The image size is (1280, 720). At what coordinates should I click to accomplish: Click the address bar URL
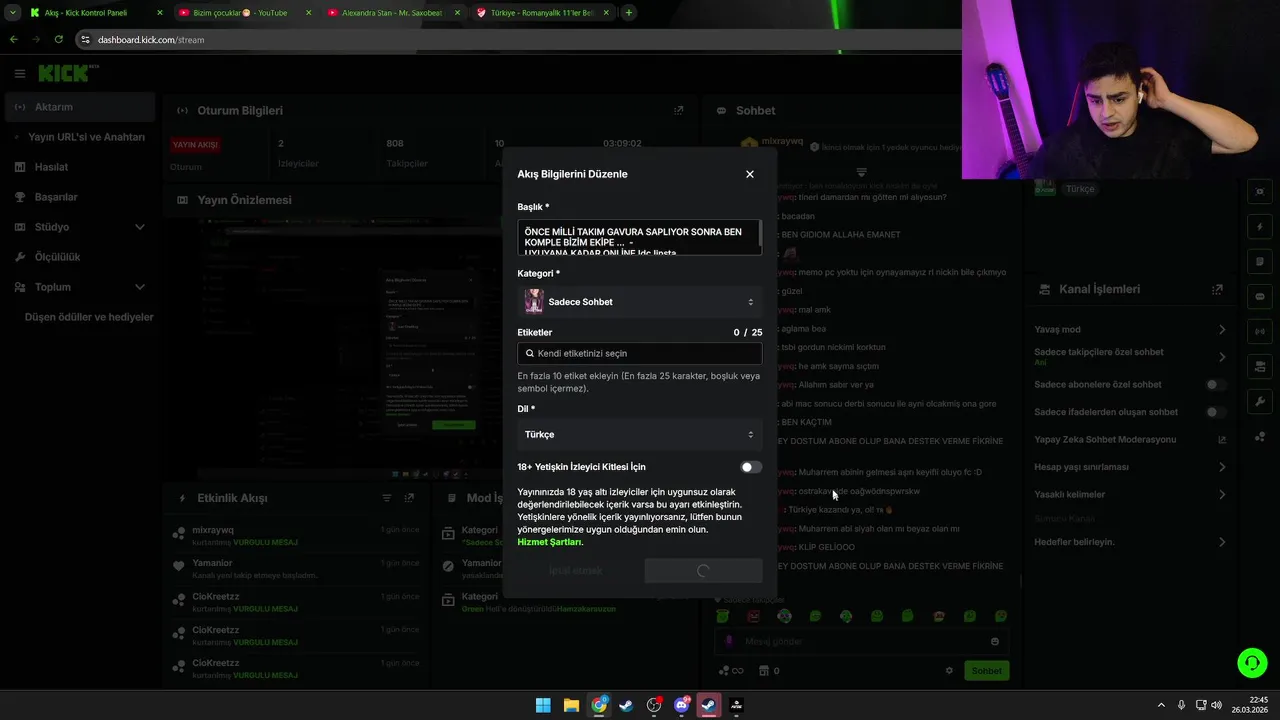pos(150,40)
